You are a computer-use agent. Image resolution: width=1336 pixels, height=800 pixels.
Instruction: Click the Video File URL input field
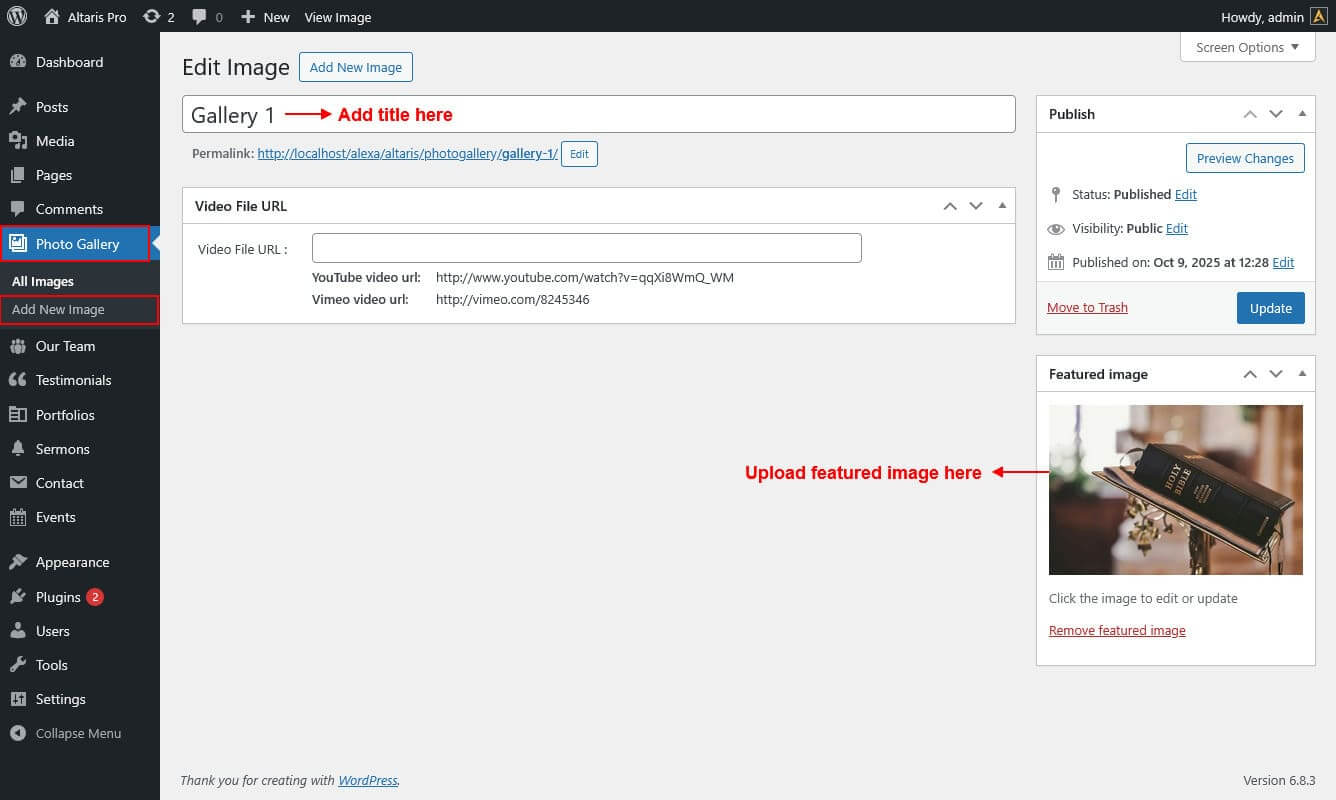[586, 248]
